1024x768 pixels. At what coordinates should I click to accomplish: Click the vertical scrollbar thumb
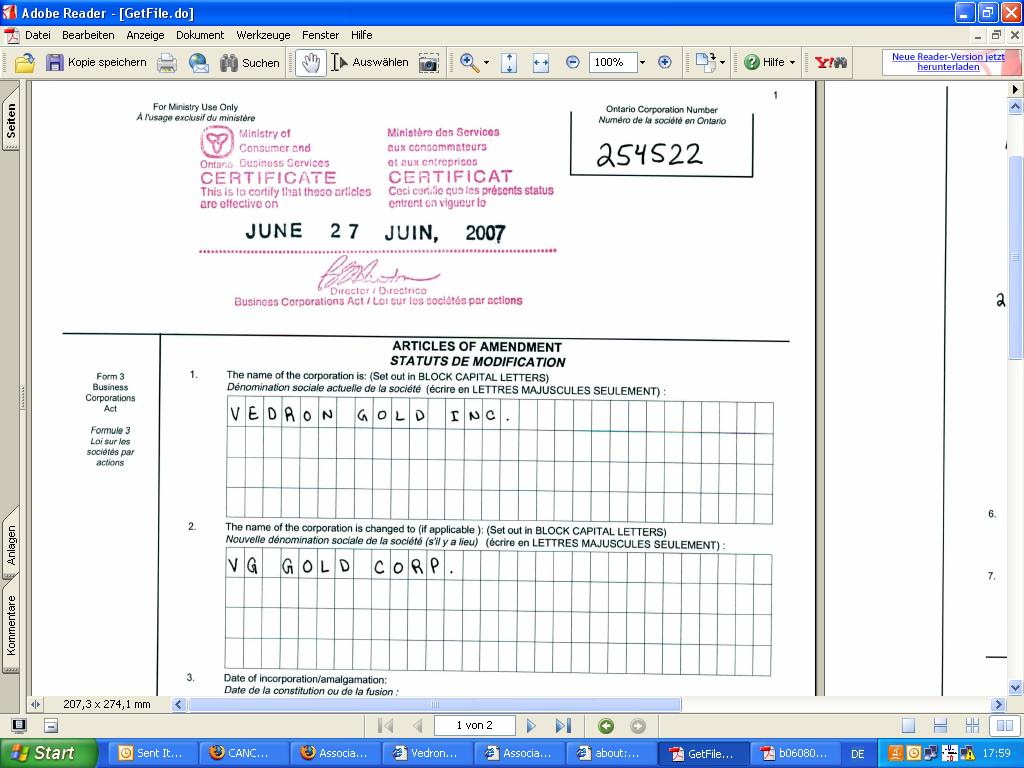tap(1015, 257)
